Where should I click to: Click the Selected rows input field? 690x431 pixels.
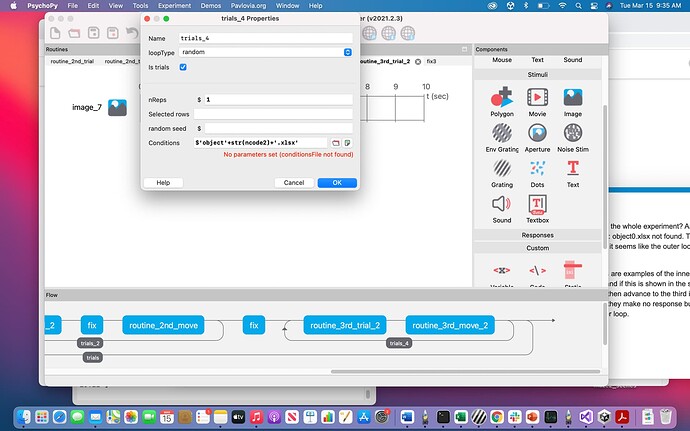click(273, 114)
